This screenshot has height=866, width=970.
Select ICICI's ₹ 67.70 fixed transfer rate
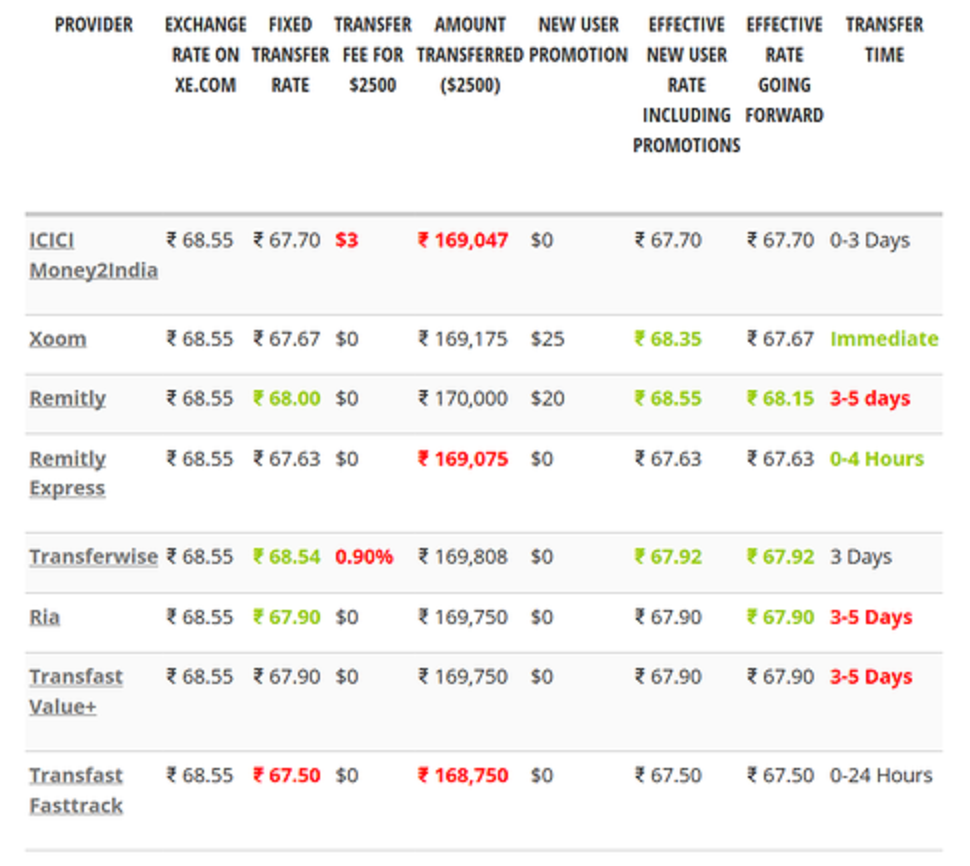pos(286,240)
